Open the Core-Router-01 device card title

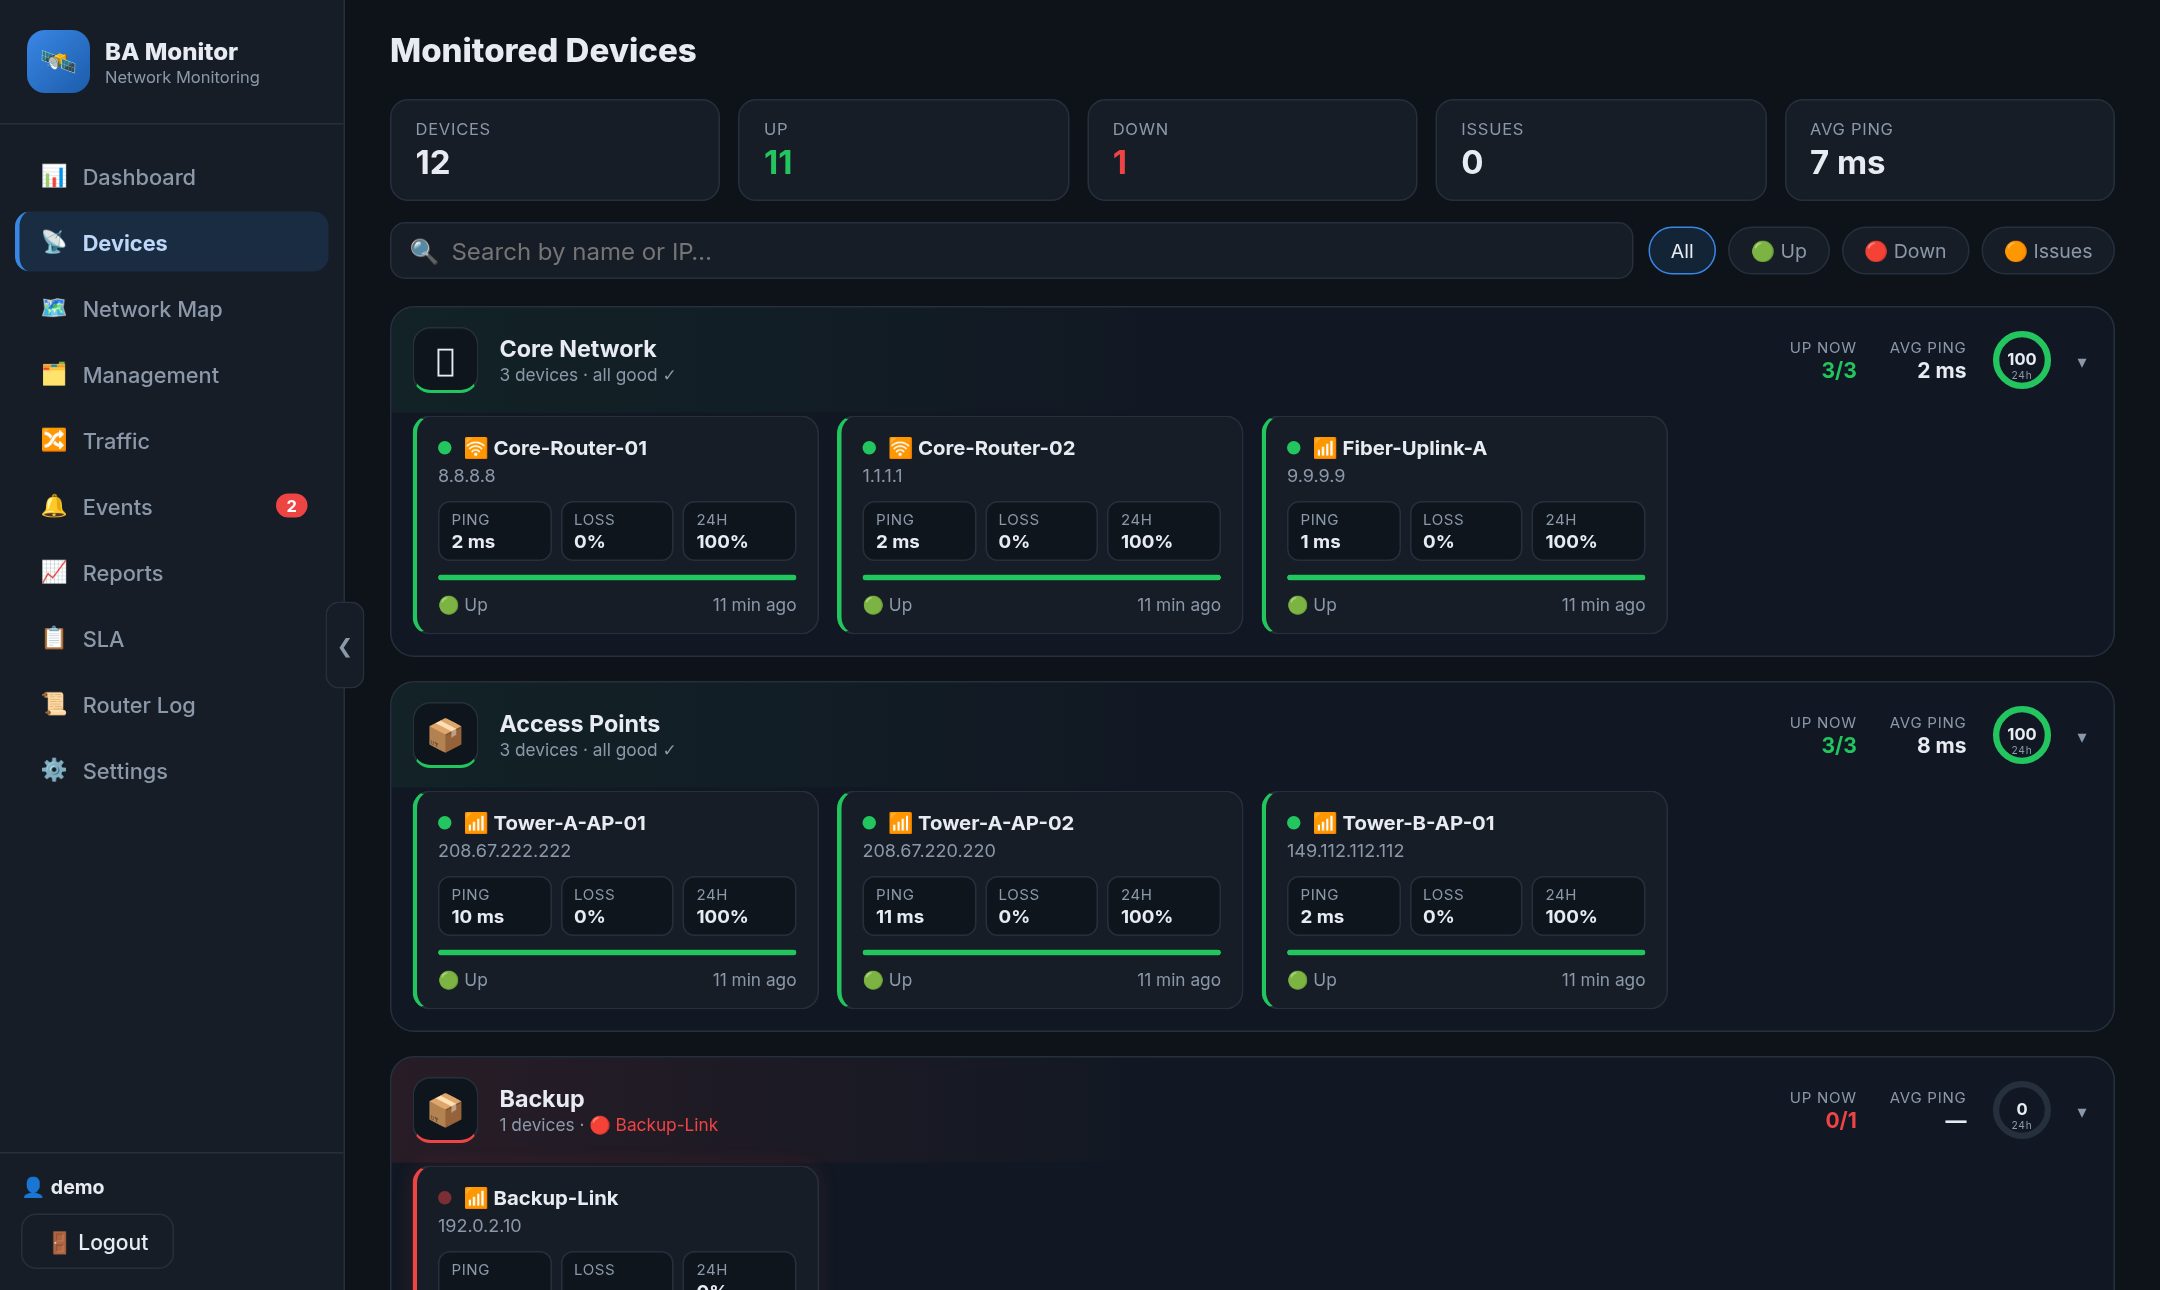(x=570, y=448)
